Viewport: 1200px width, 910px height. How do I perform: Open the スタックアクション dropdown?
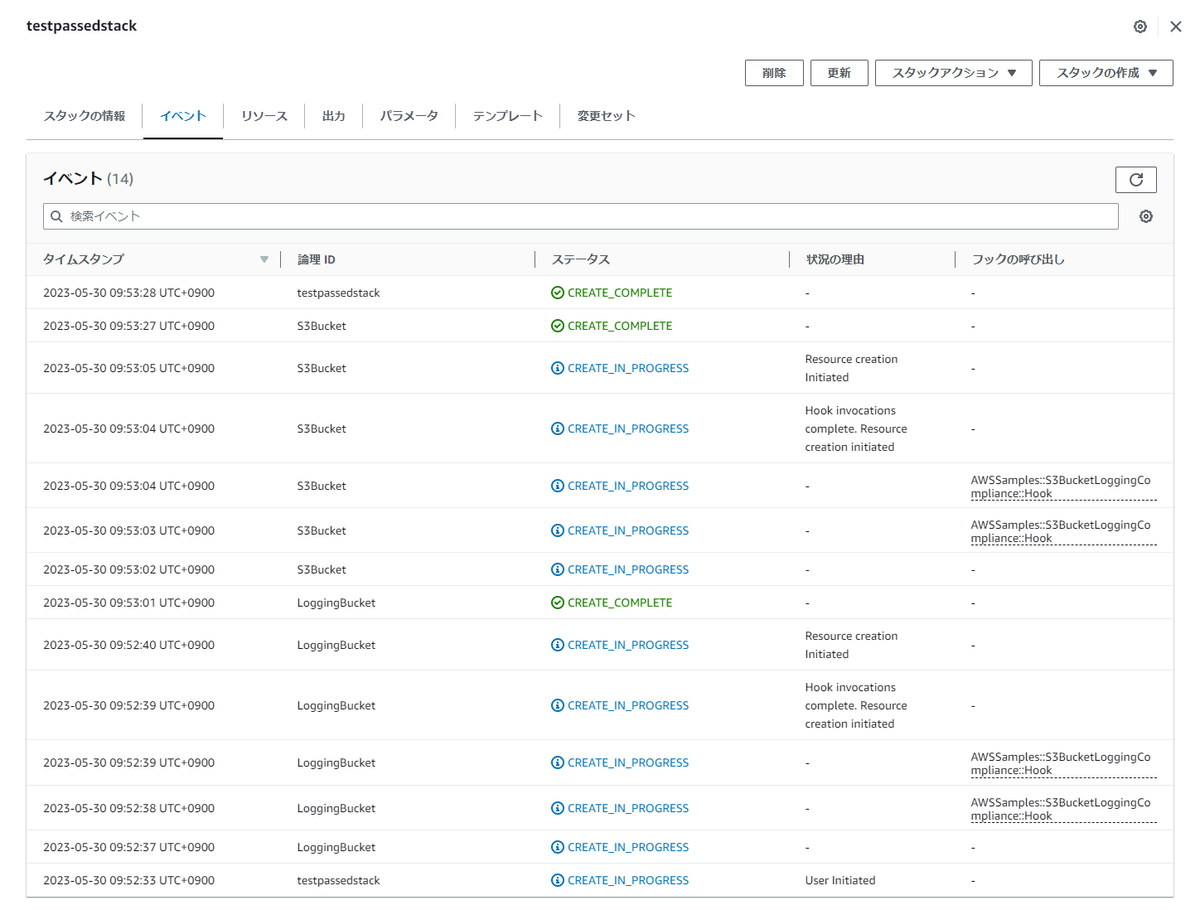pos(953,72)
